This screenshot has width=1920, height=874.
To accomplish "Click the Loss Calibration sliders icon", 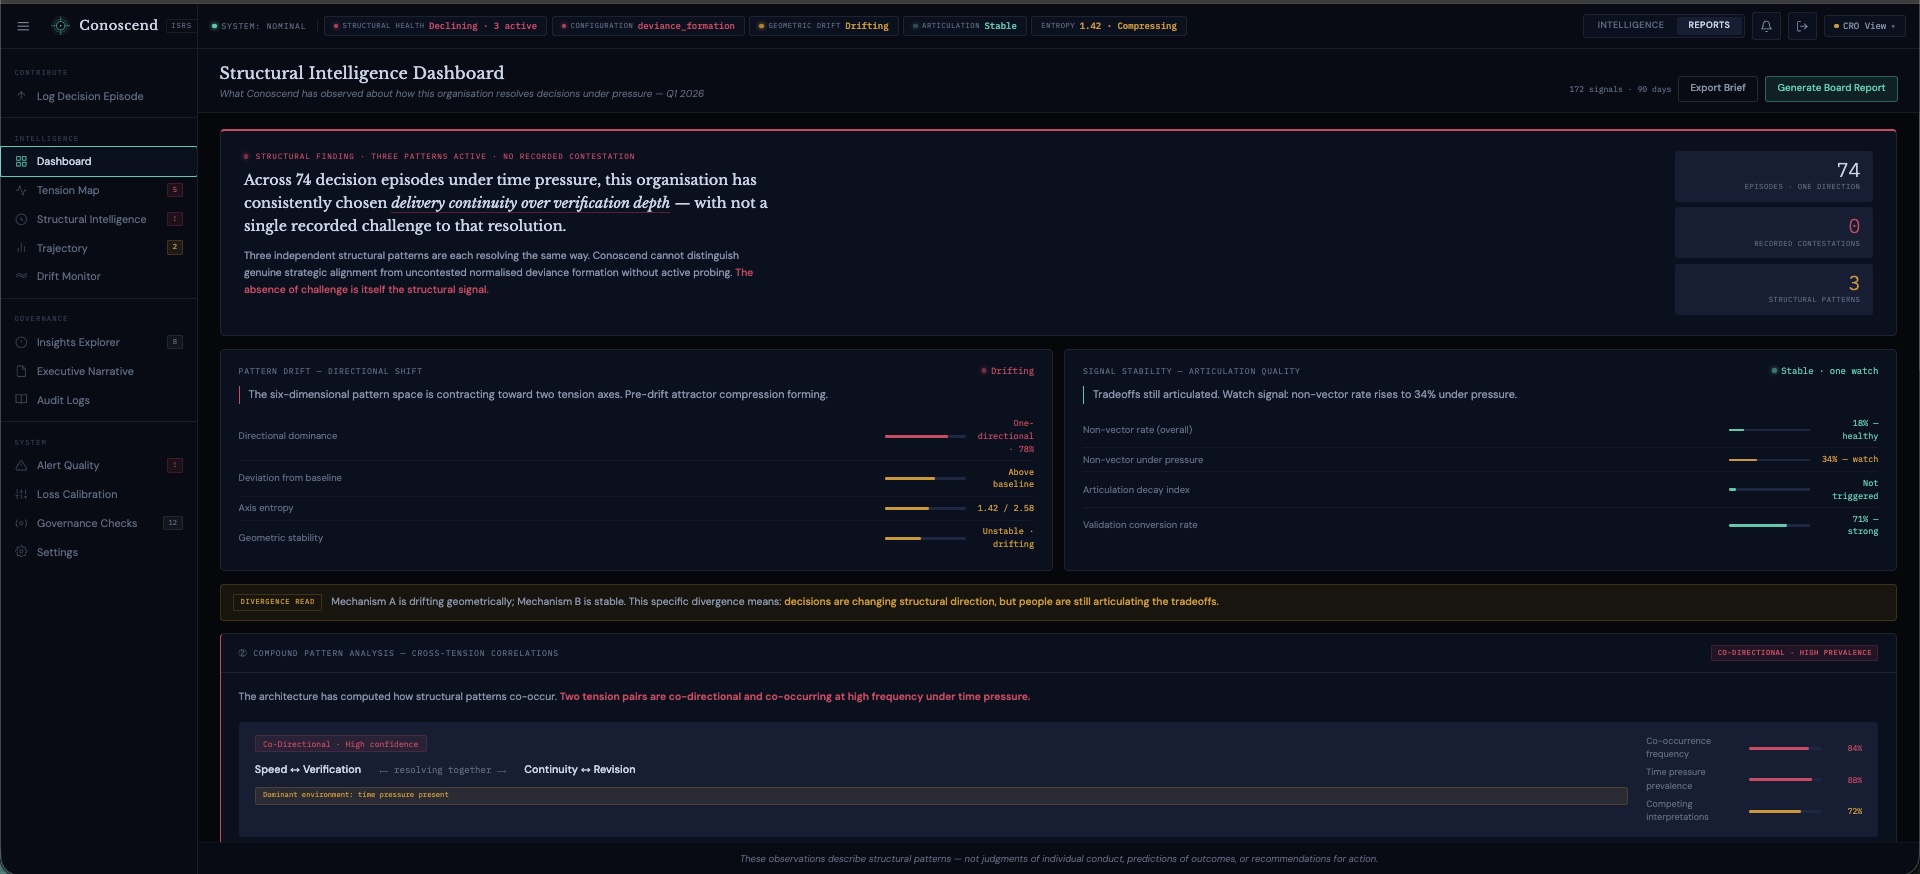I will tap(21, 494).
